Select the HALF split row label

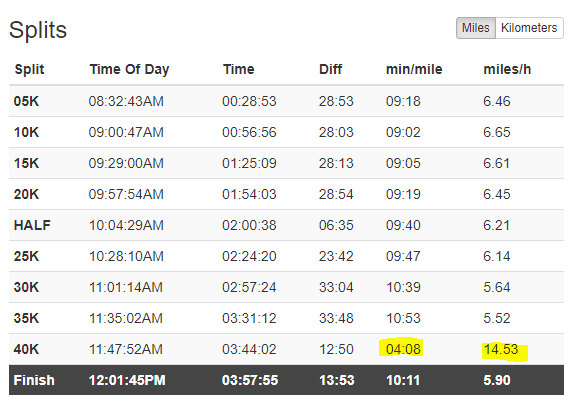pyautogui.click(x=32, y=225)
